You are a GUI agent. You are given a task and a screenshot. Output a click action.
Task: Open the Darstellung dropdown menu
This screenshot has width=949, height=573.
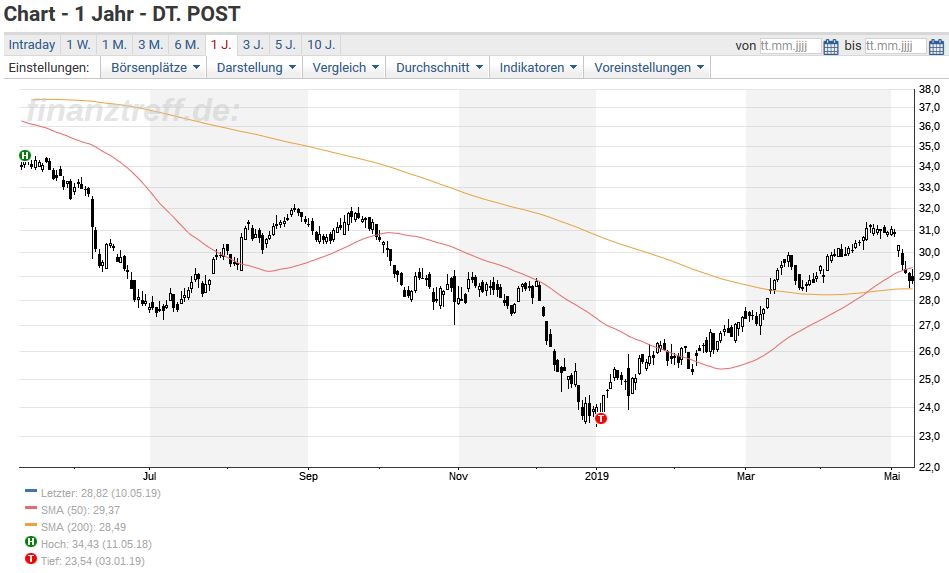point(255,68)
